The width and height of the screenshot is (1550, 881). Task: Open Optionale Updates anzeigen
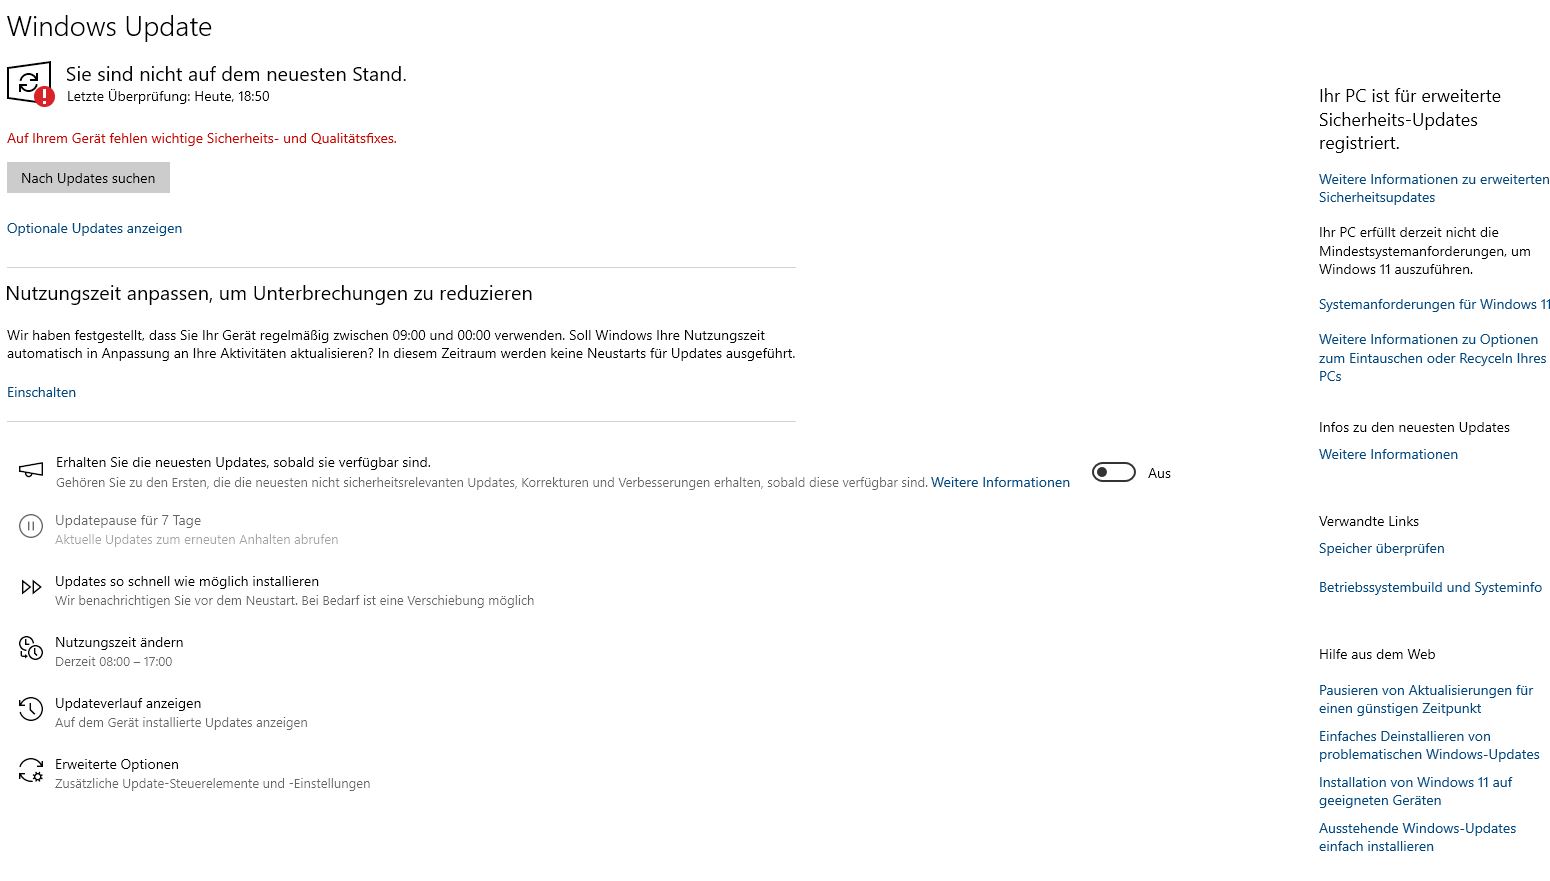[x=94, y=228]
